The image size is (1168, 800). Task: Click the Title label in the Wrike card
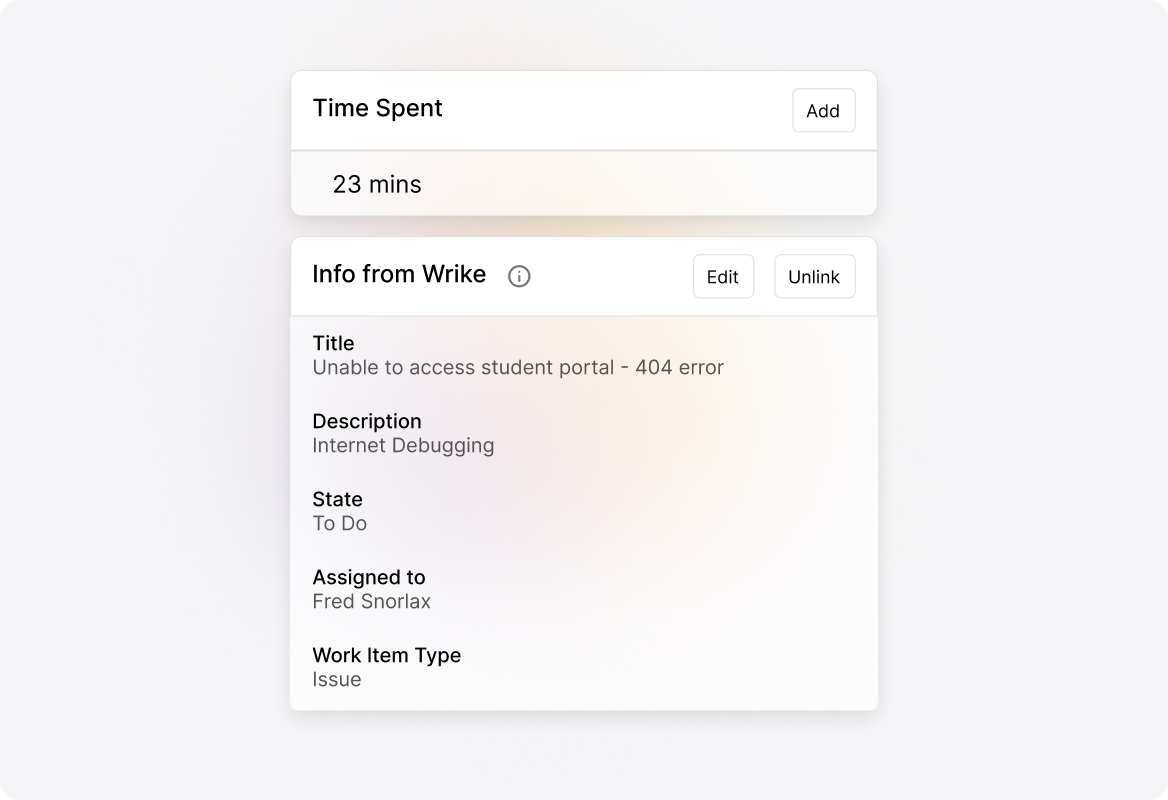coord(333,343)
